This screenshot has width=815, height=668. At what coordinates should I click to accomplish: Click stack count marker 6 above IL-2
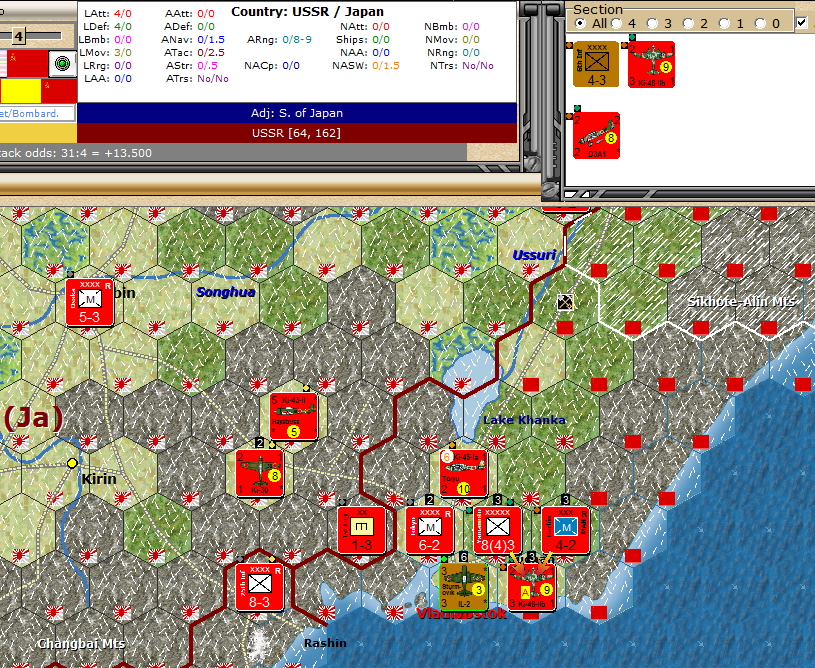click(464, 557)
